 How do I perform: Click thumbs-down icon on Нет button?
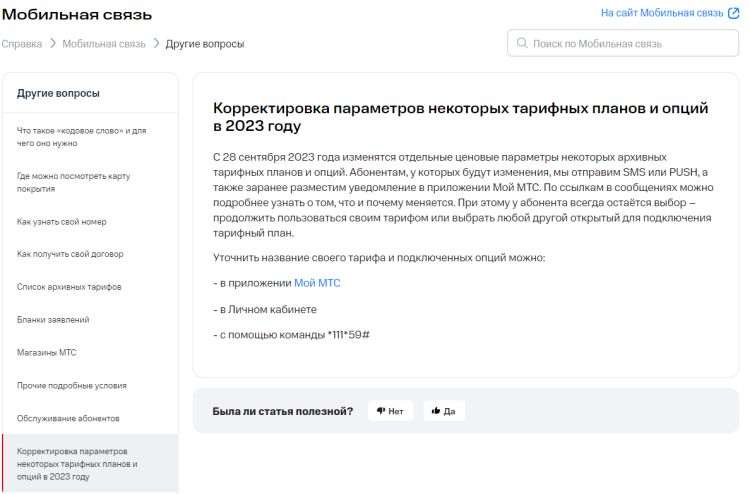(381, 411)
